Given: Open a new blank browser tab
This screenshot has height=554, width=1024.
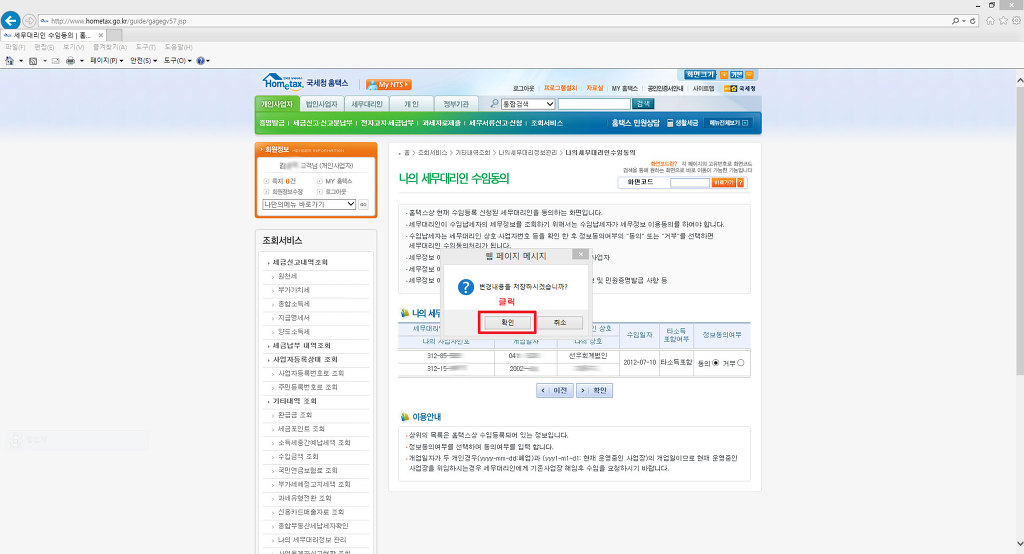Looking at the screenshot, I should point(114,35).
